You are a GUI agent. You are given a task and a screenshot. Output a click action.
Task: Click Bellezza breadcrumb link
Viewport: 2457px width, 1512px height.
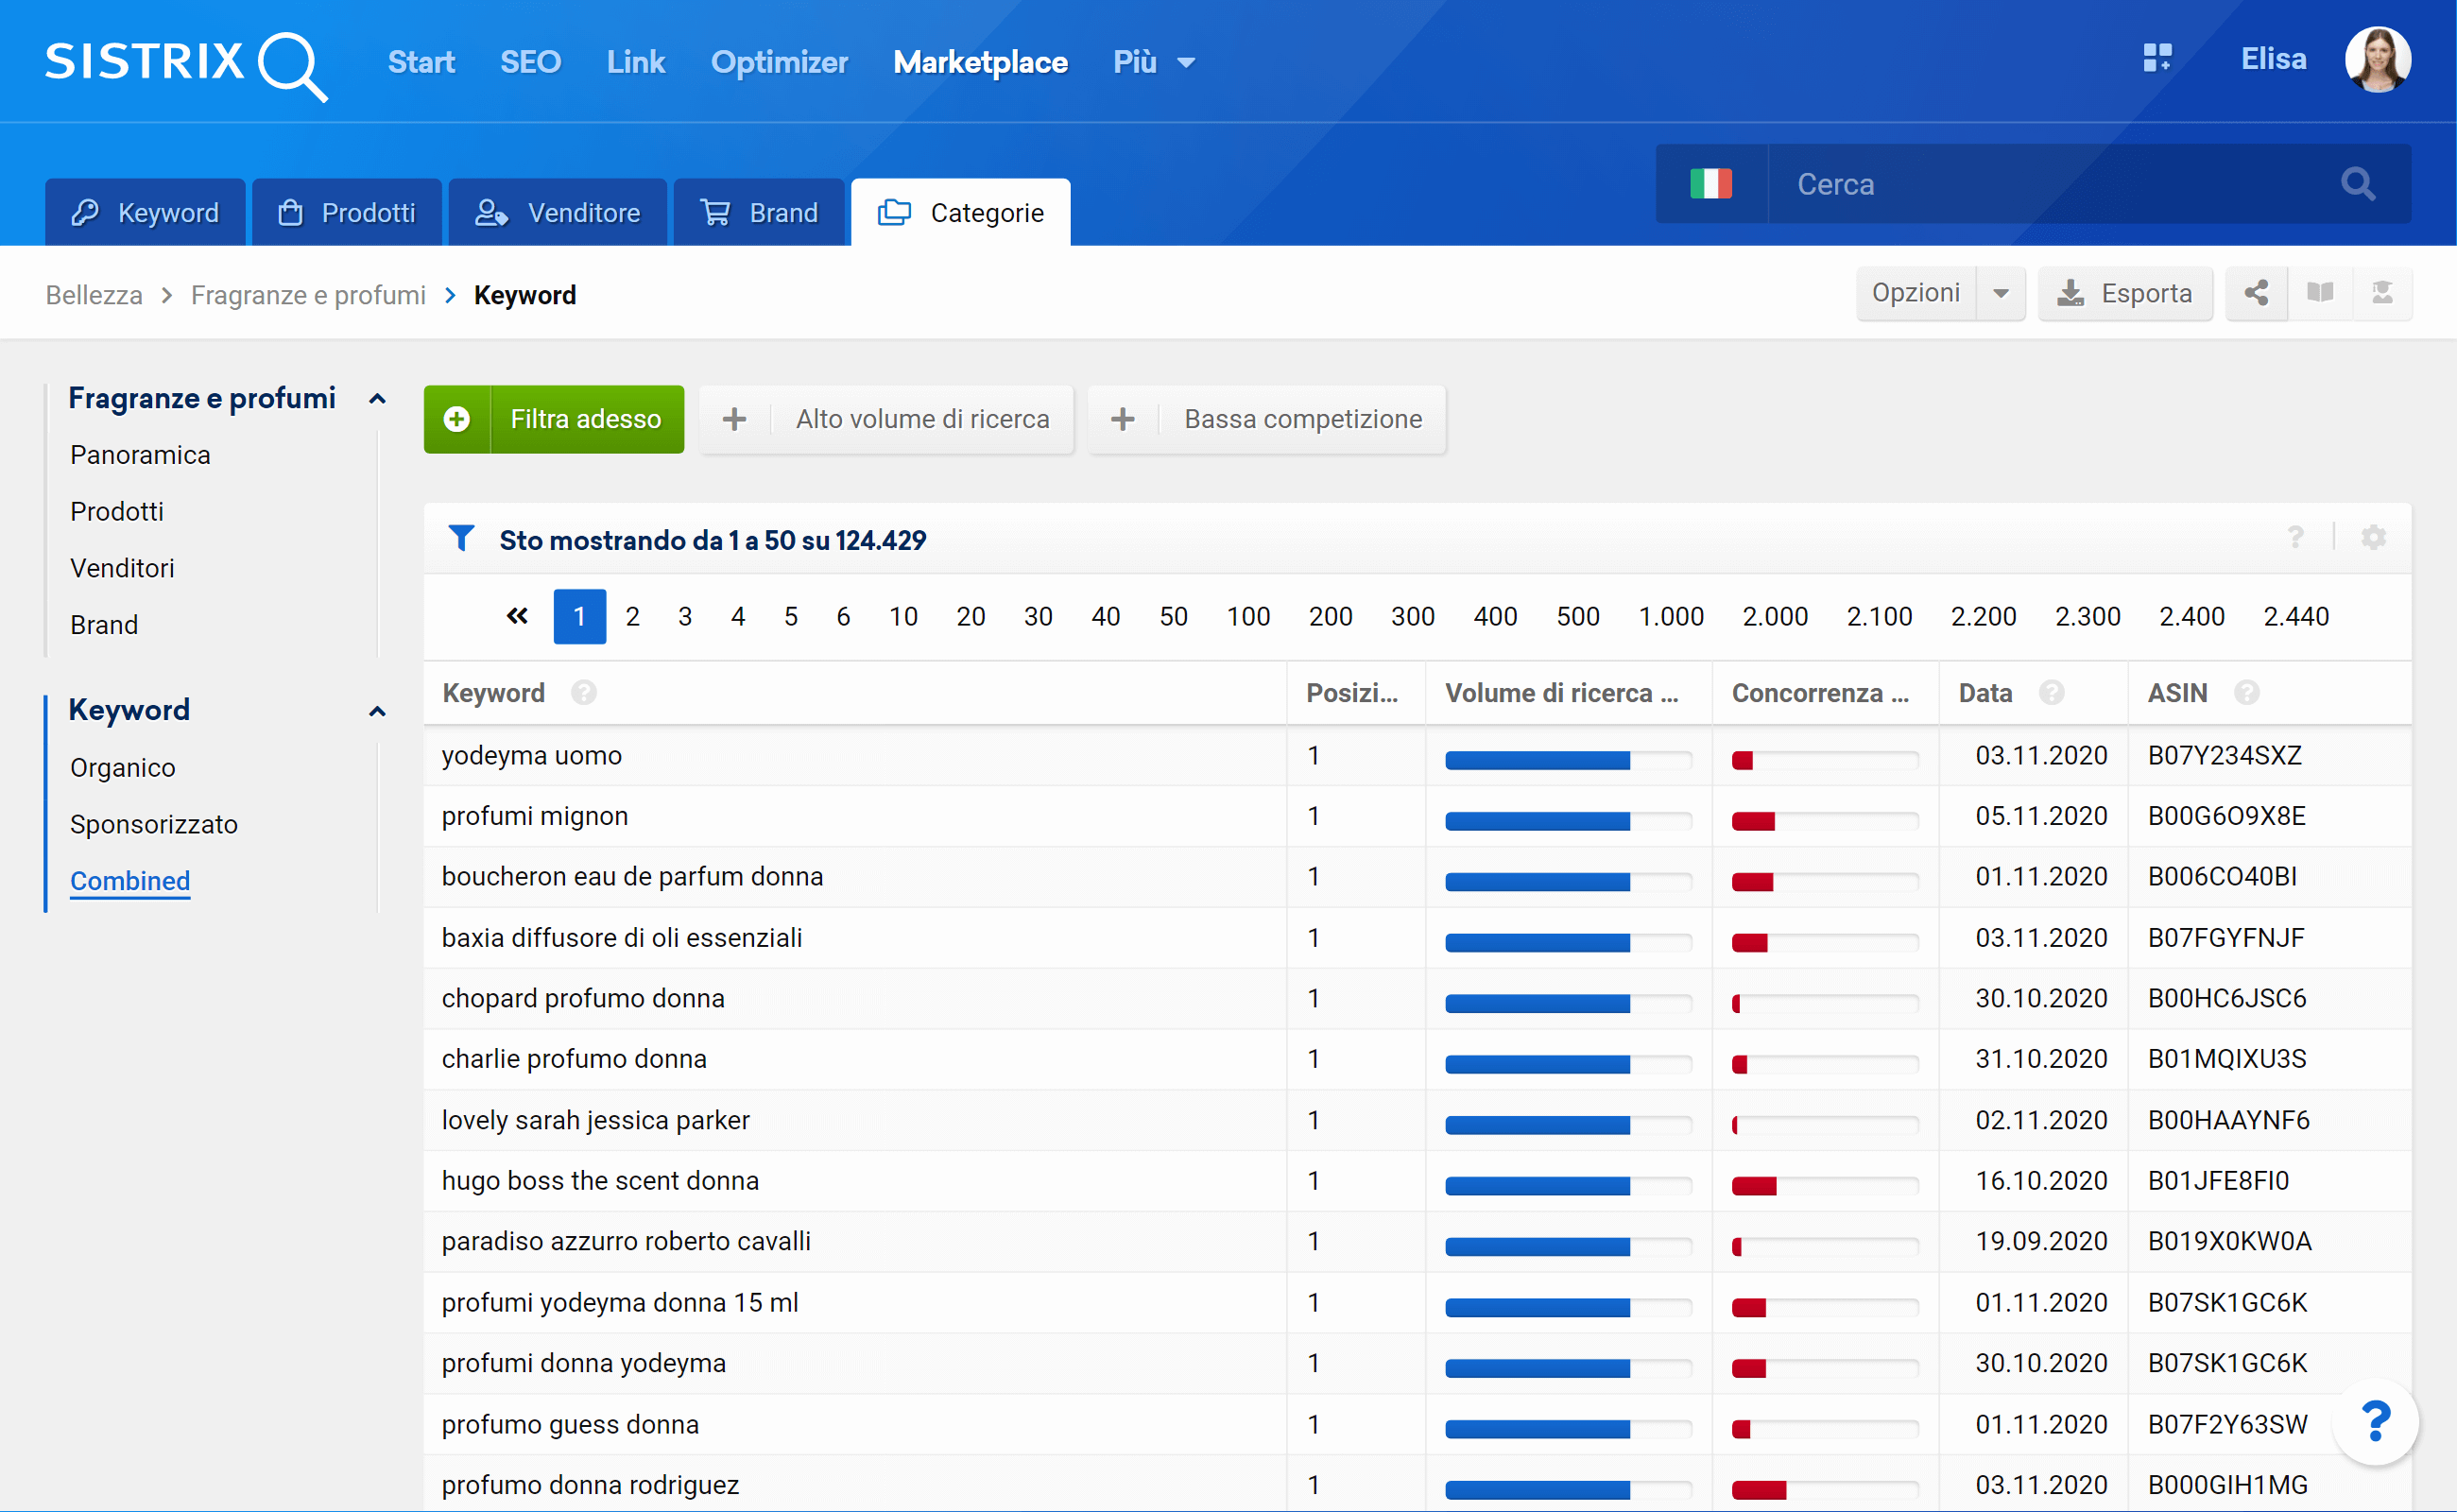click(x=94, y=295)
